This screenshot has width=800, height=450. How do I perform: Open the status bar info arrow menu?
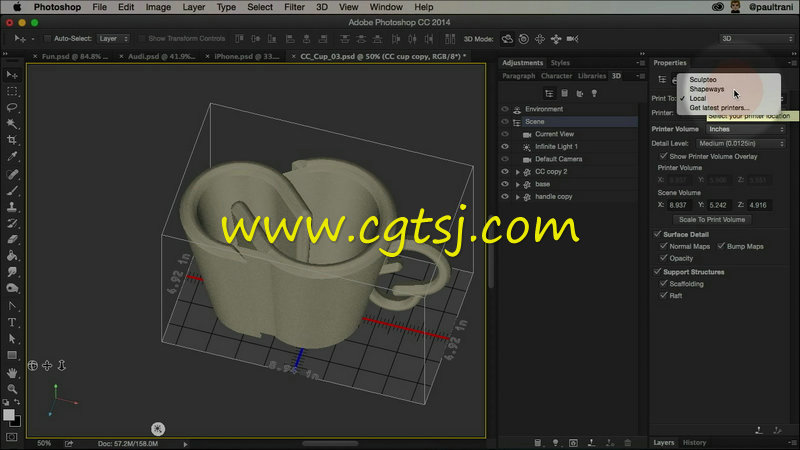[x=185, y=444]
